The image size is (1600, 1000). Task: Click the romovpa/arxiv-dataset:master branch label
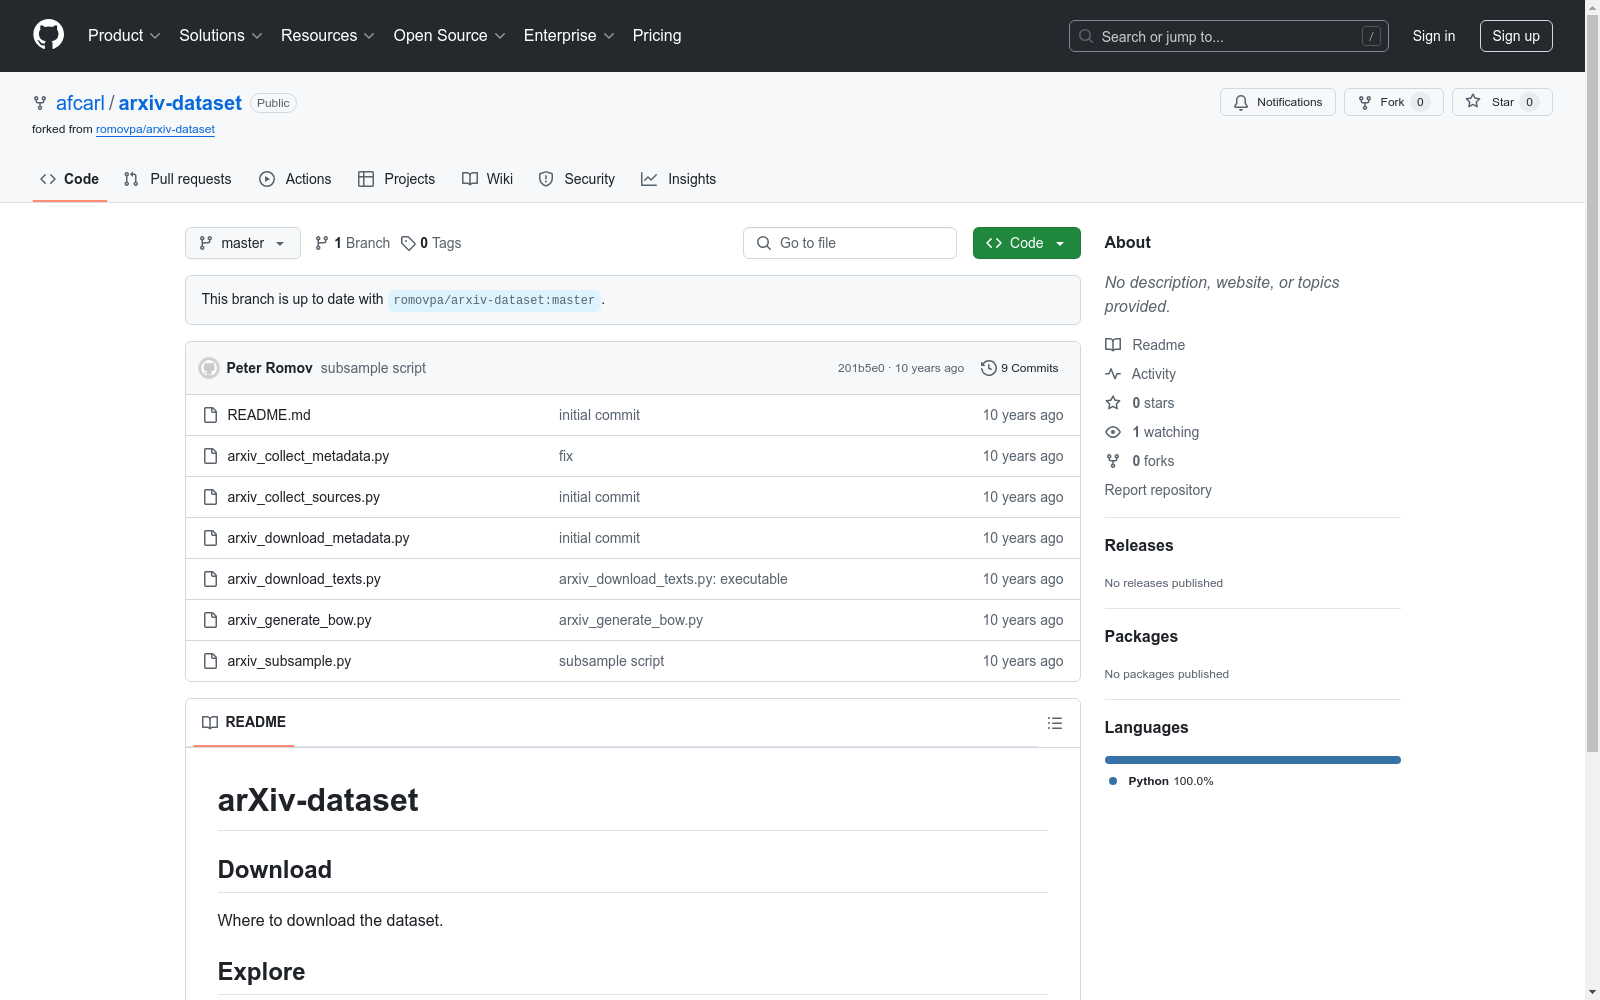[494, 300]
